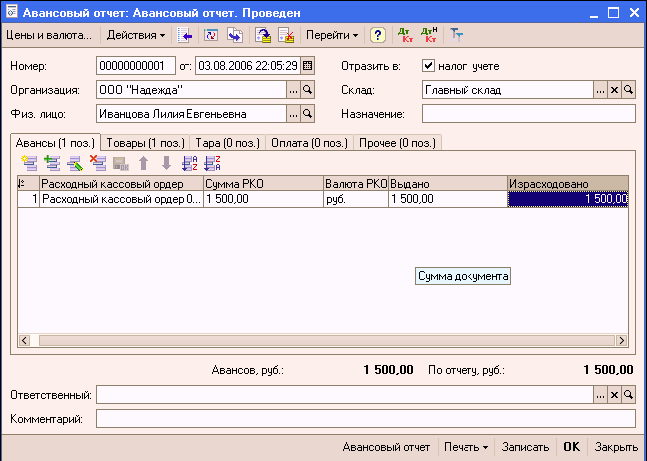647x461 pixels.
Task: Click the Дт/Кт accounting entries icon
Action: (406, 35)
